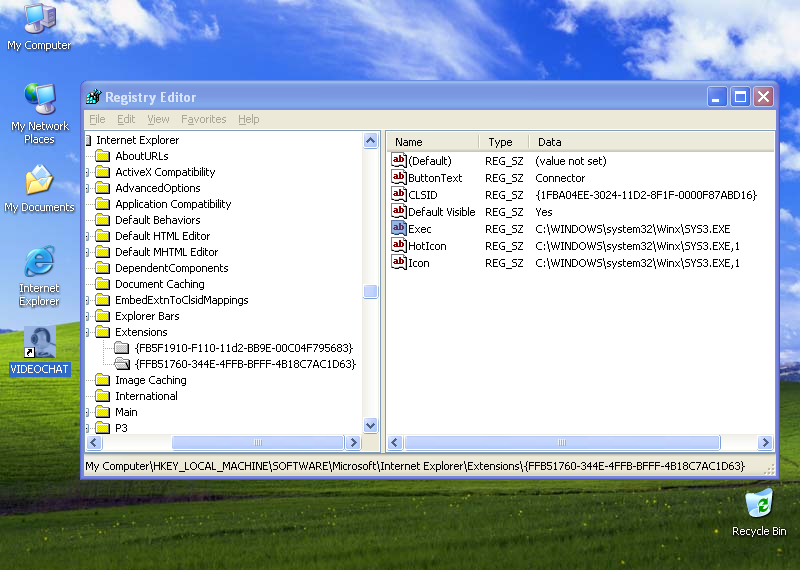Click REG_SZ type in the HotIcon row

(504, 246)
